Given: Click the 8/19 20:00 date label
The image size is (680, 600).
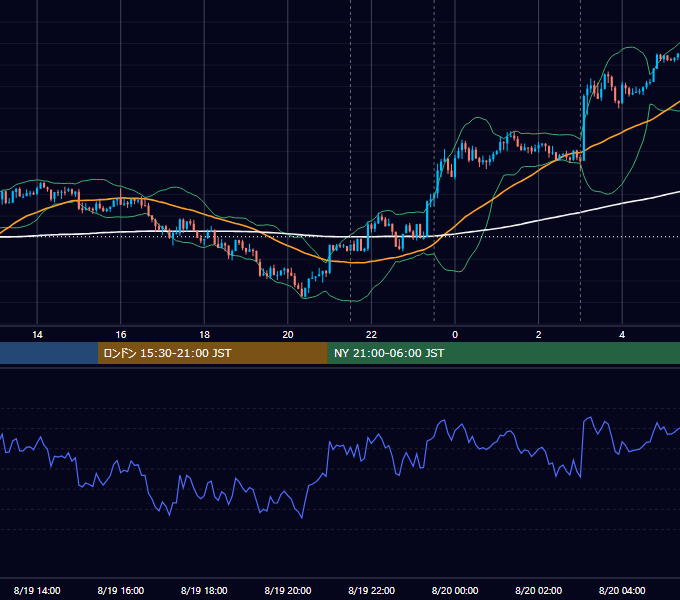Looking at the screenshot, I should [288, 590].
